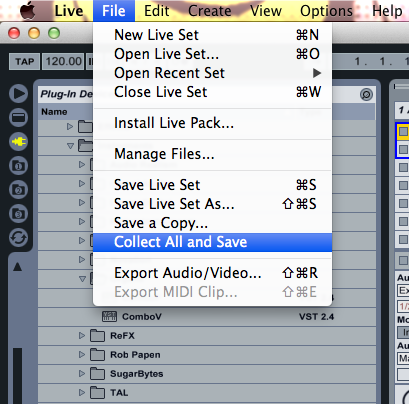
Task: Select the yellow Plug-In Device Browser icon
Action: coord(19,142)
